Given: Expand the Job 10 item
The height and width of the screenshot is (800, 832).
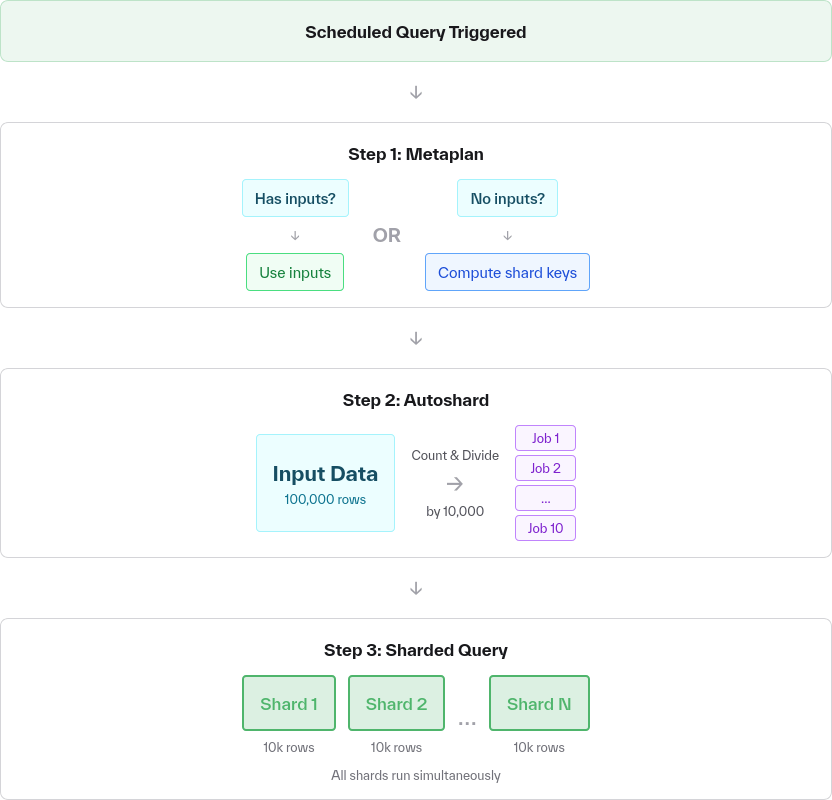Looking at the screenshot, I should click(x=545, y=528).
